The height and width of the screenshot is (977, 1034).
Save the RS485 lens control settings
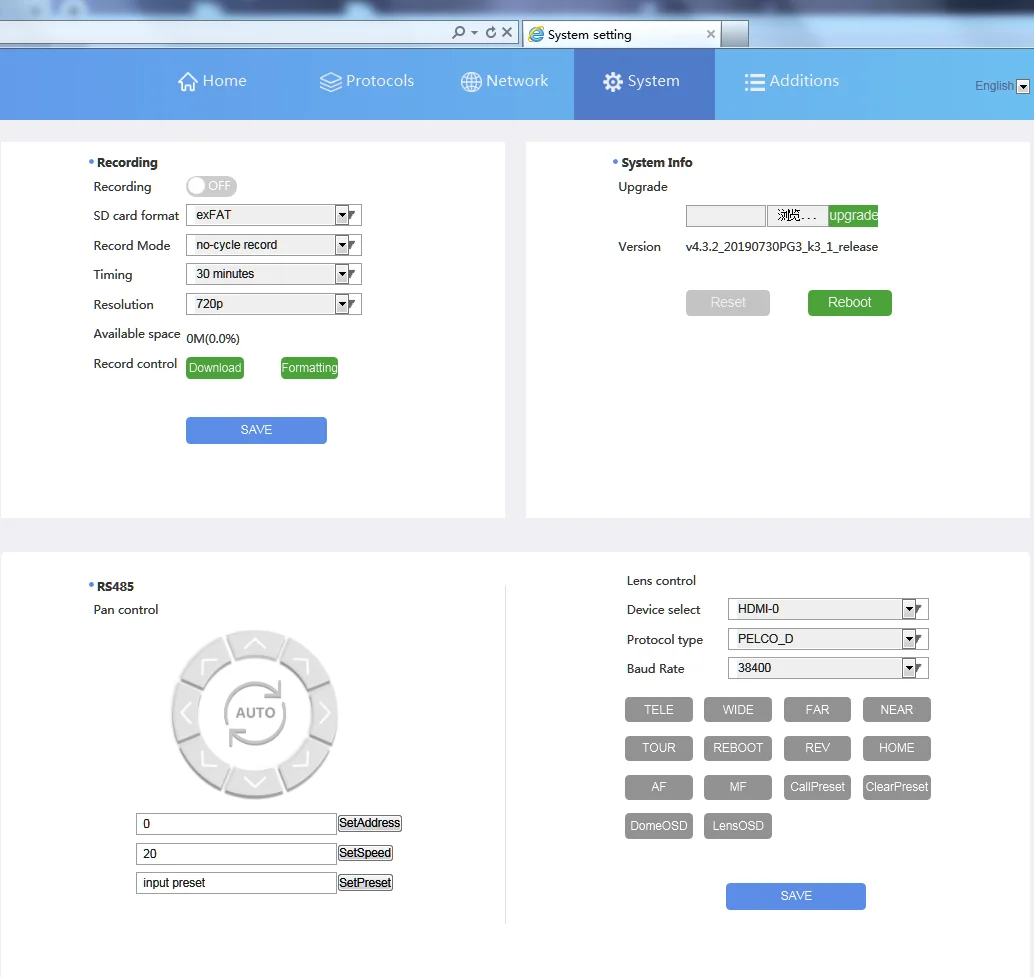pos(796,896)
